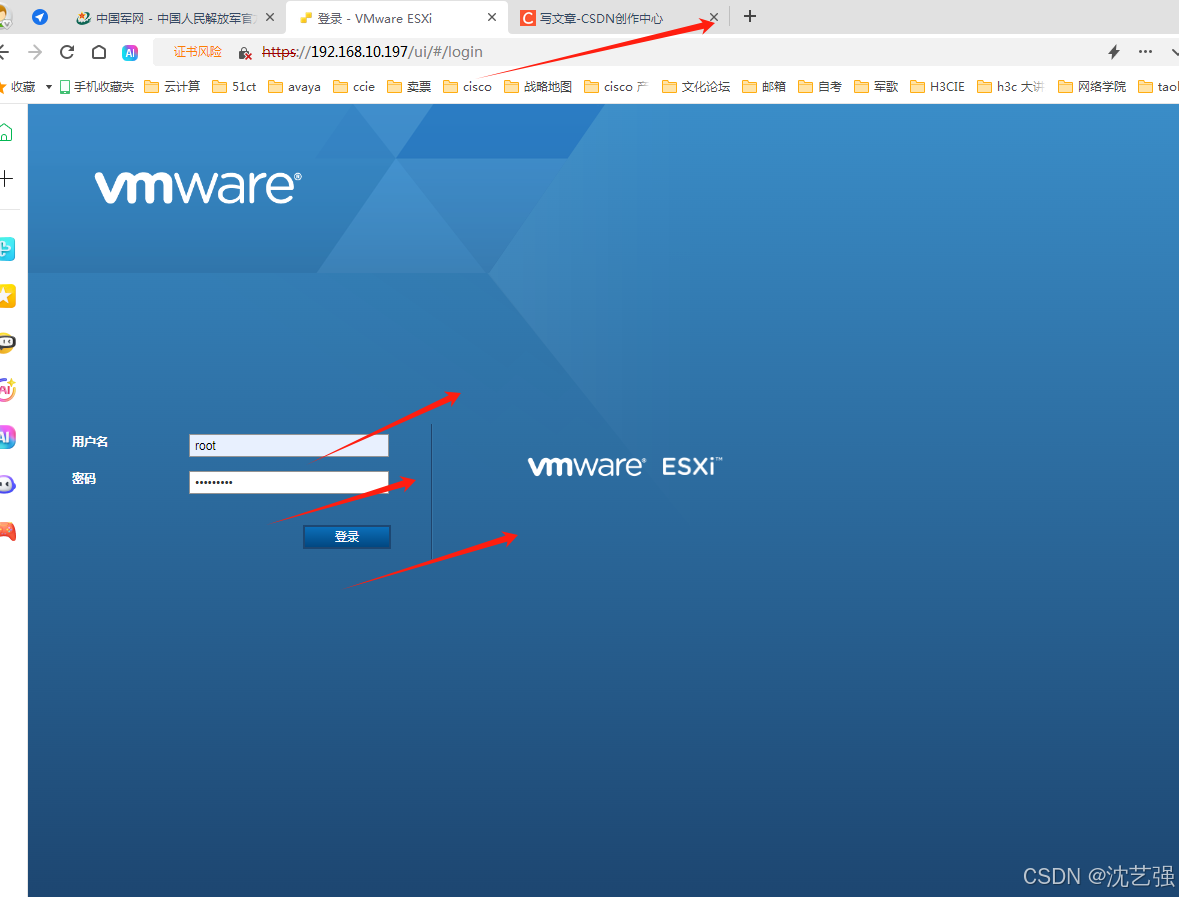
Task: Open the H3CIE bookmark folder
Action: coord(937,87)
